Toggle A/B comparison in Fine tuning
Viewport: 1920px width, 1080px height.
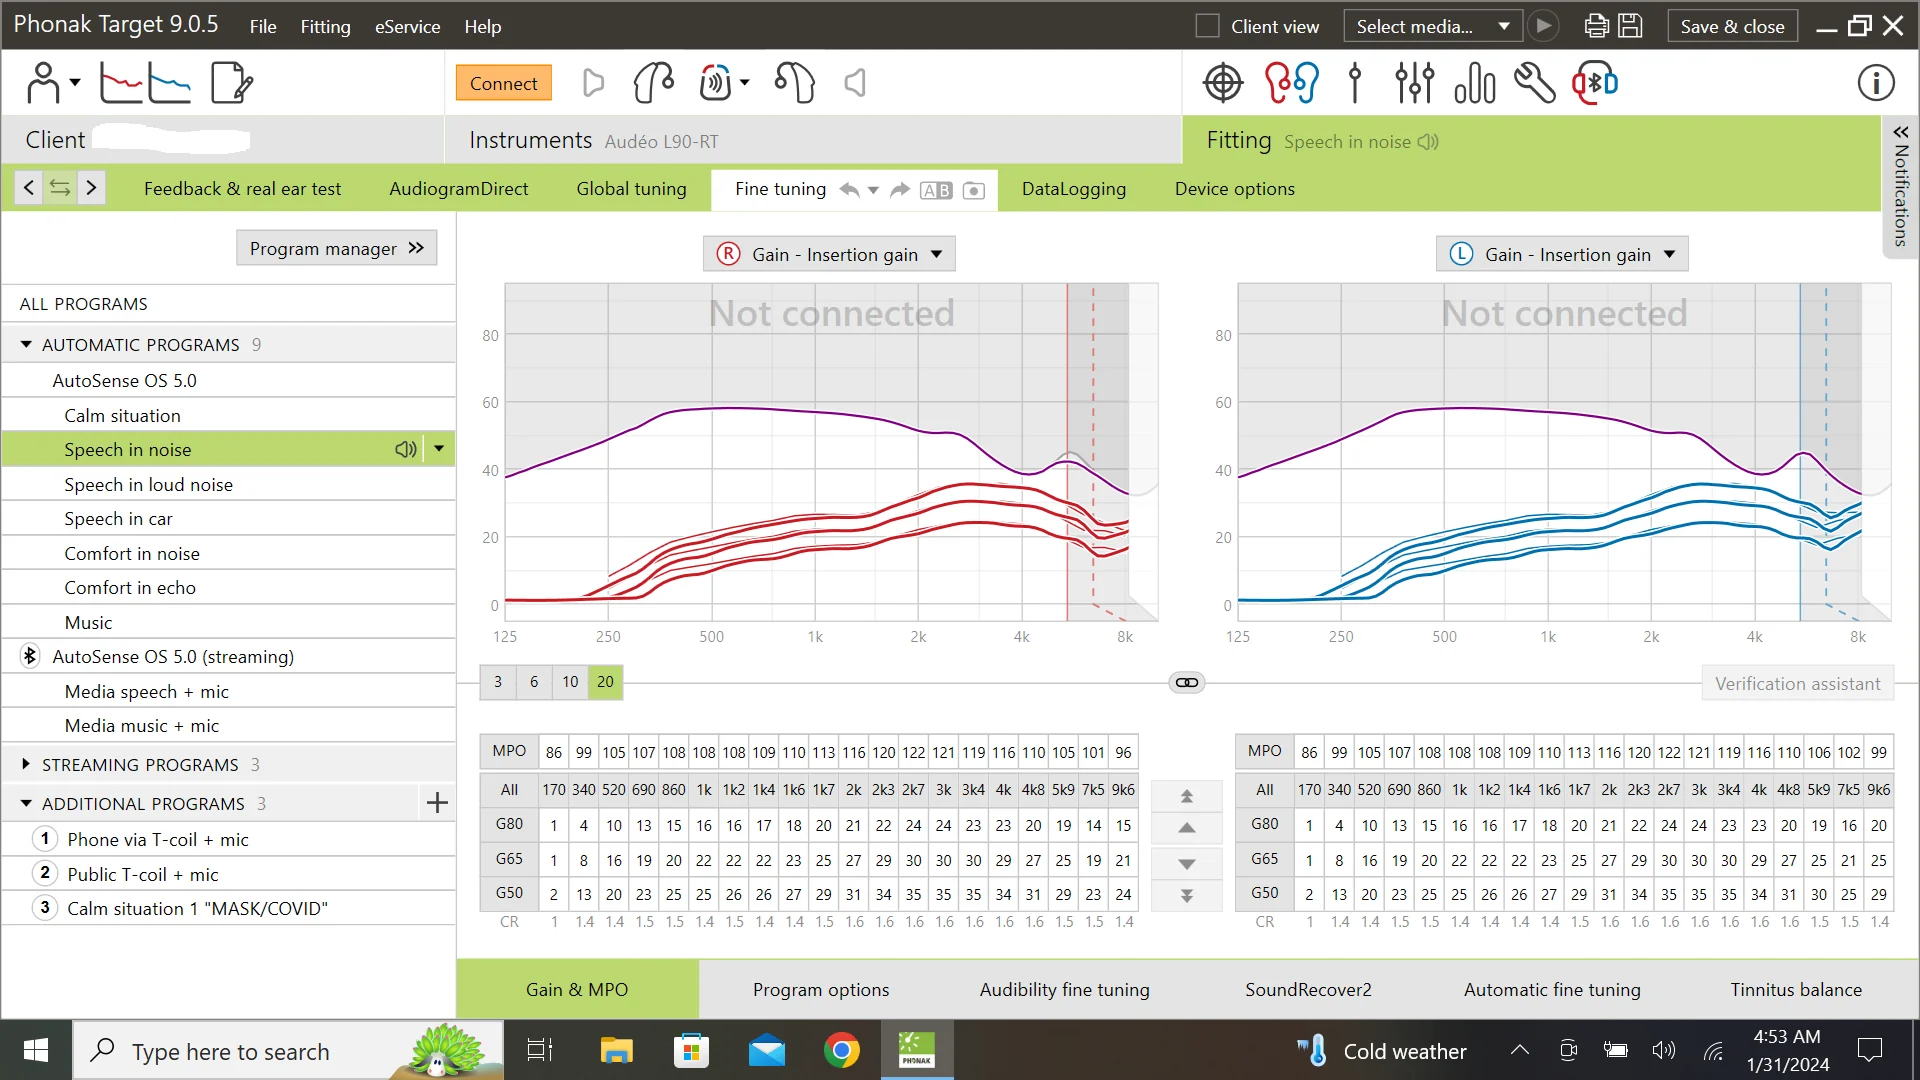coord(936,190)
